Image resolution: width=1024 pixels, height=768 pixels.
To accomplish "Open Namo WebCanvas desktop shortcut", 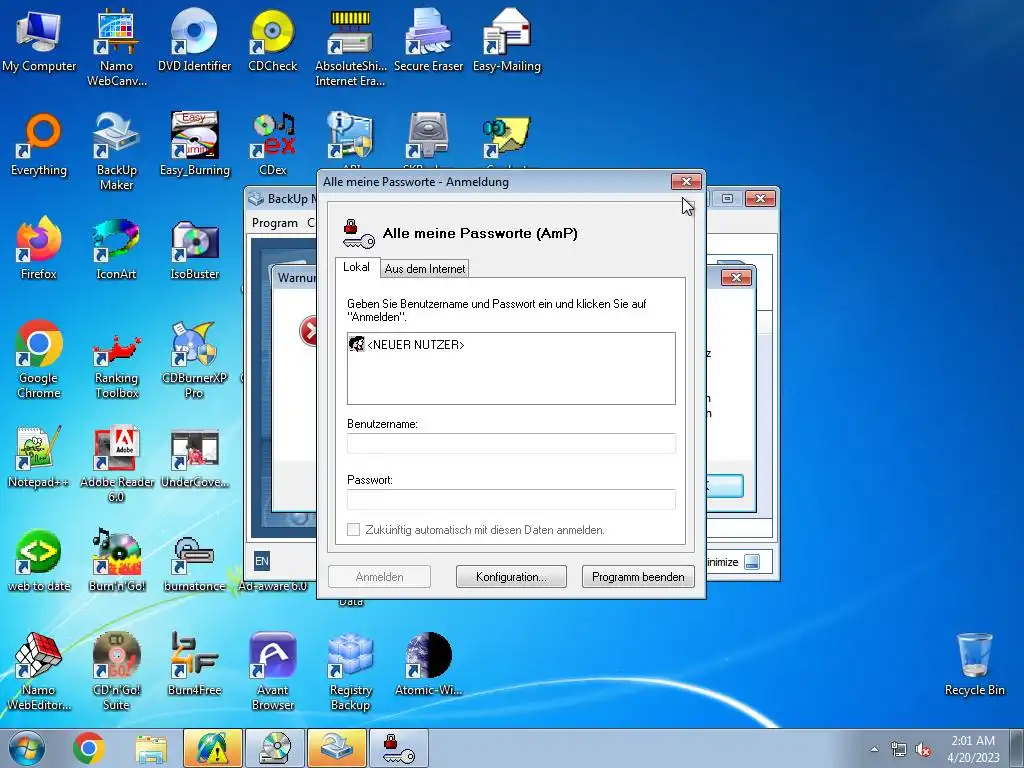I will [x=116, y=48].
